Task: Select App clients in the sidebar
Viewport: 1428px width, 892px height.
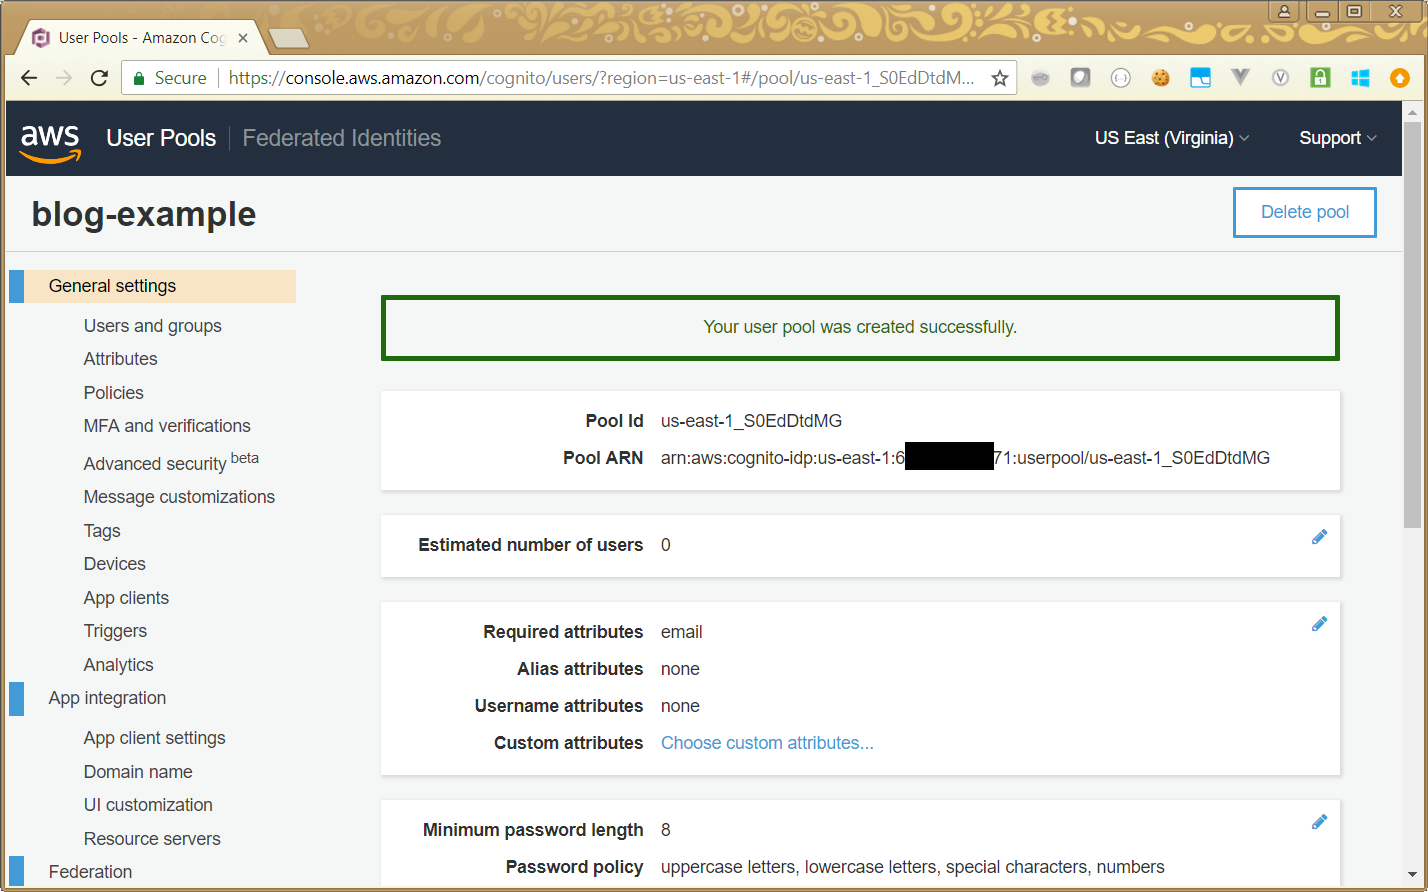Action: pyautogui.click(x=126, y=598)
